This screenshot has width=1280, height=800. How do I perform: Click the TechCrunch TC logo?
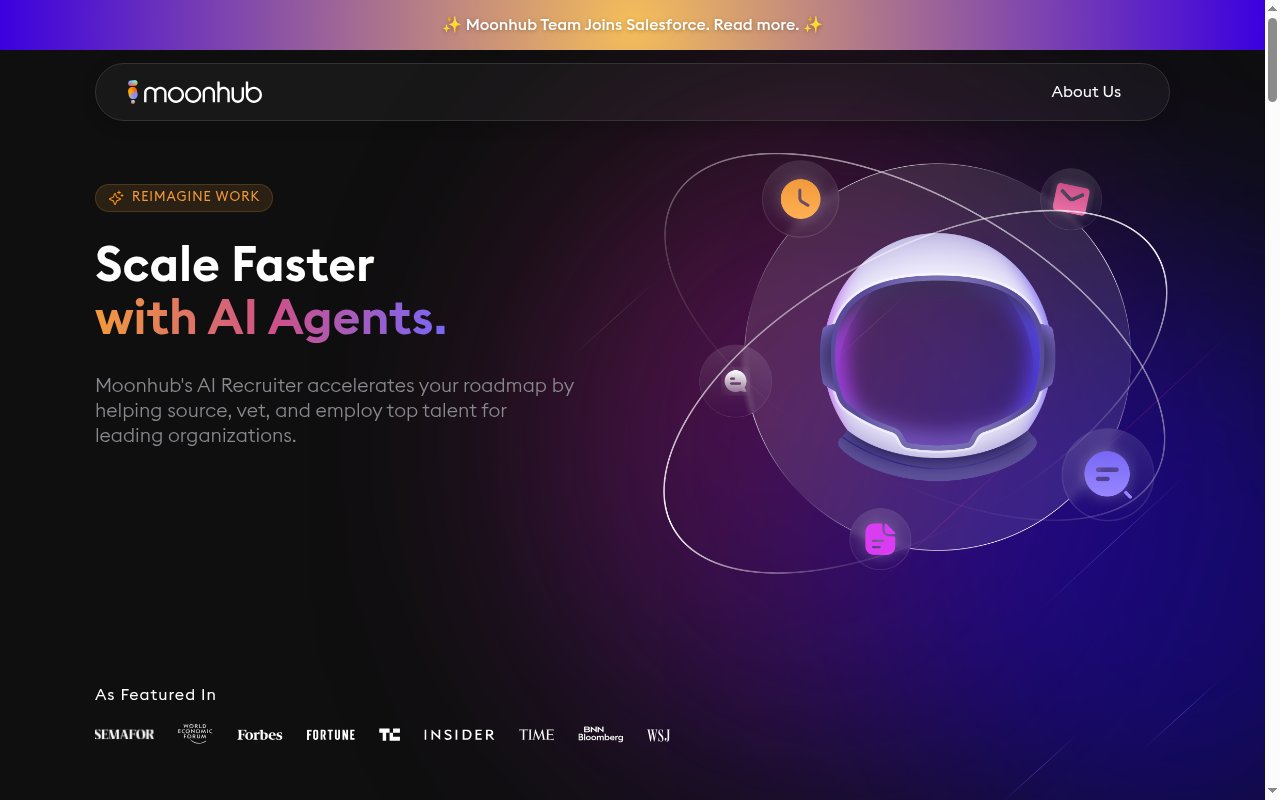tap(390, 735)
